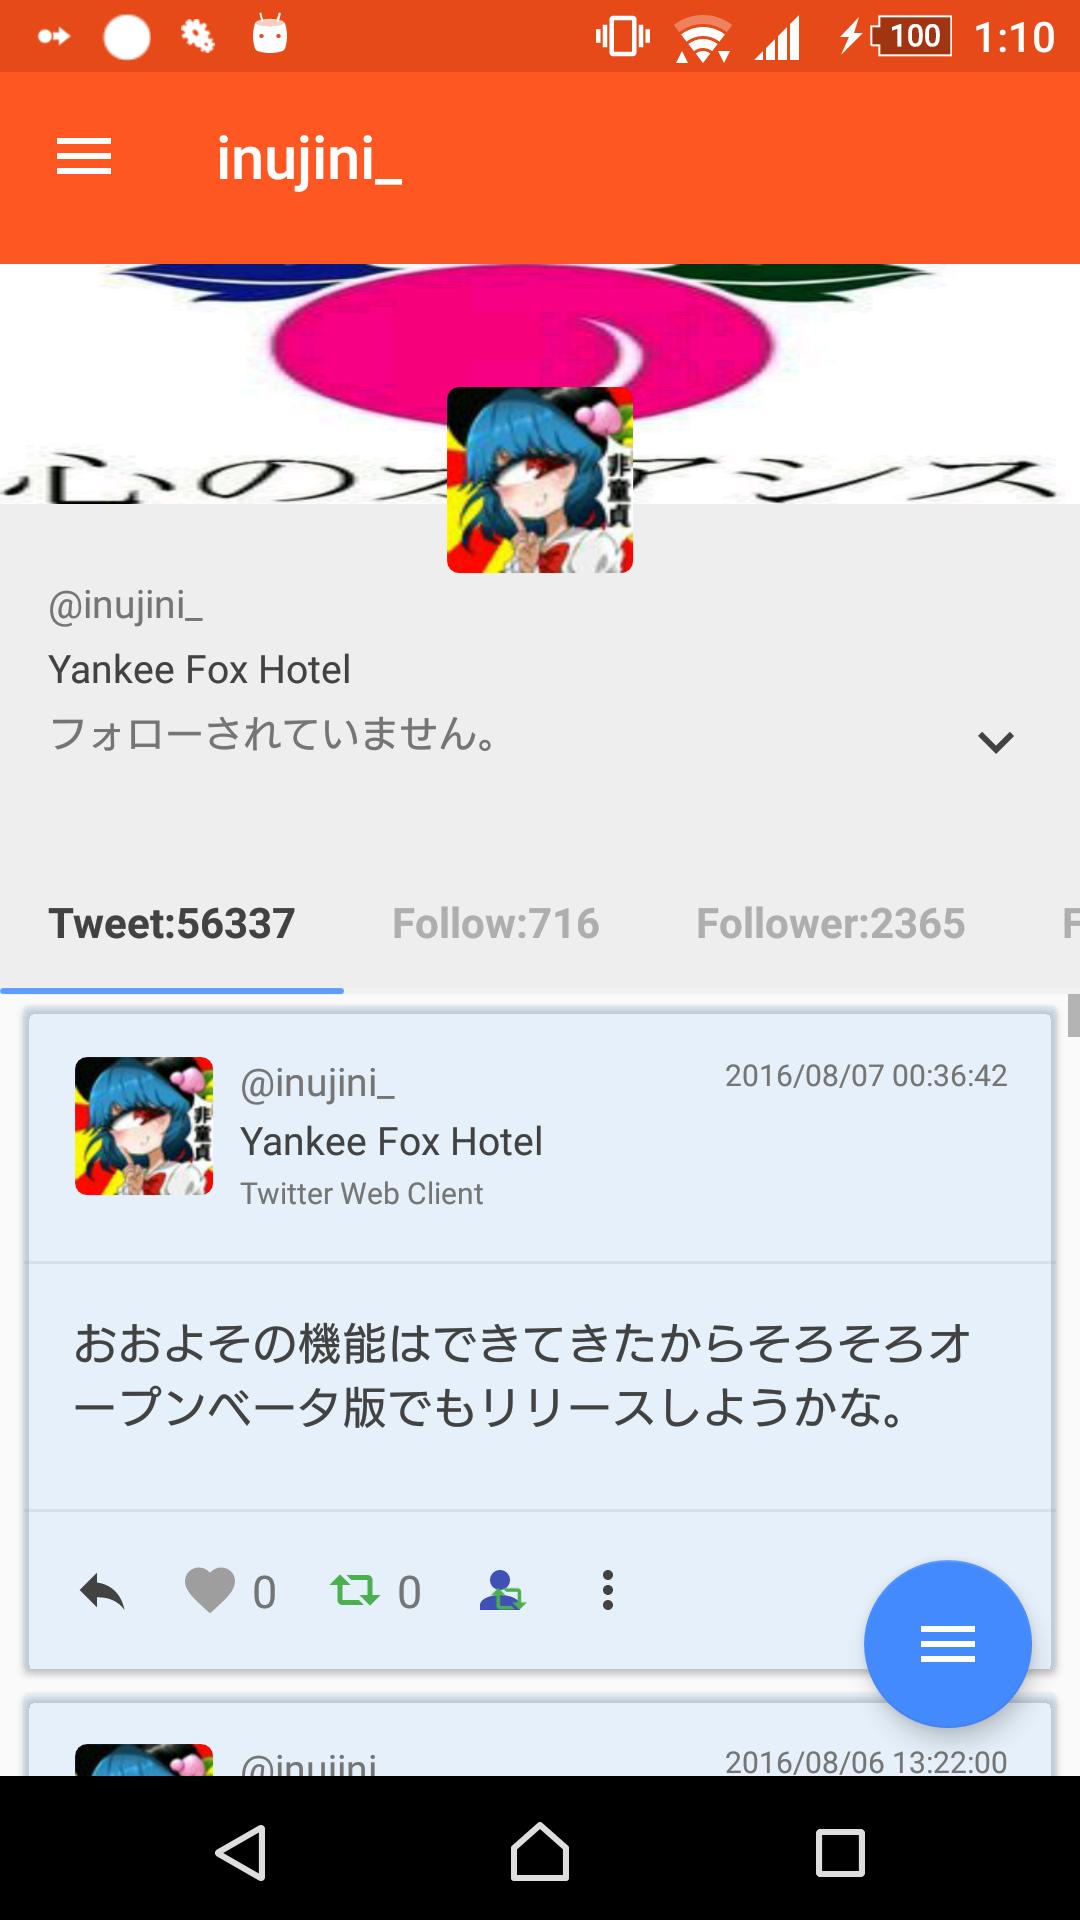Tap the blue user retweet icon
The height and width of the screenshot is (1920, 1080).
[502, 1590]
